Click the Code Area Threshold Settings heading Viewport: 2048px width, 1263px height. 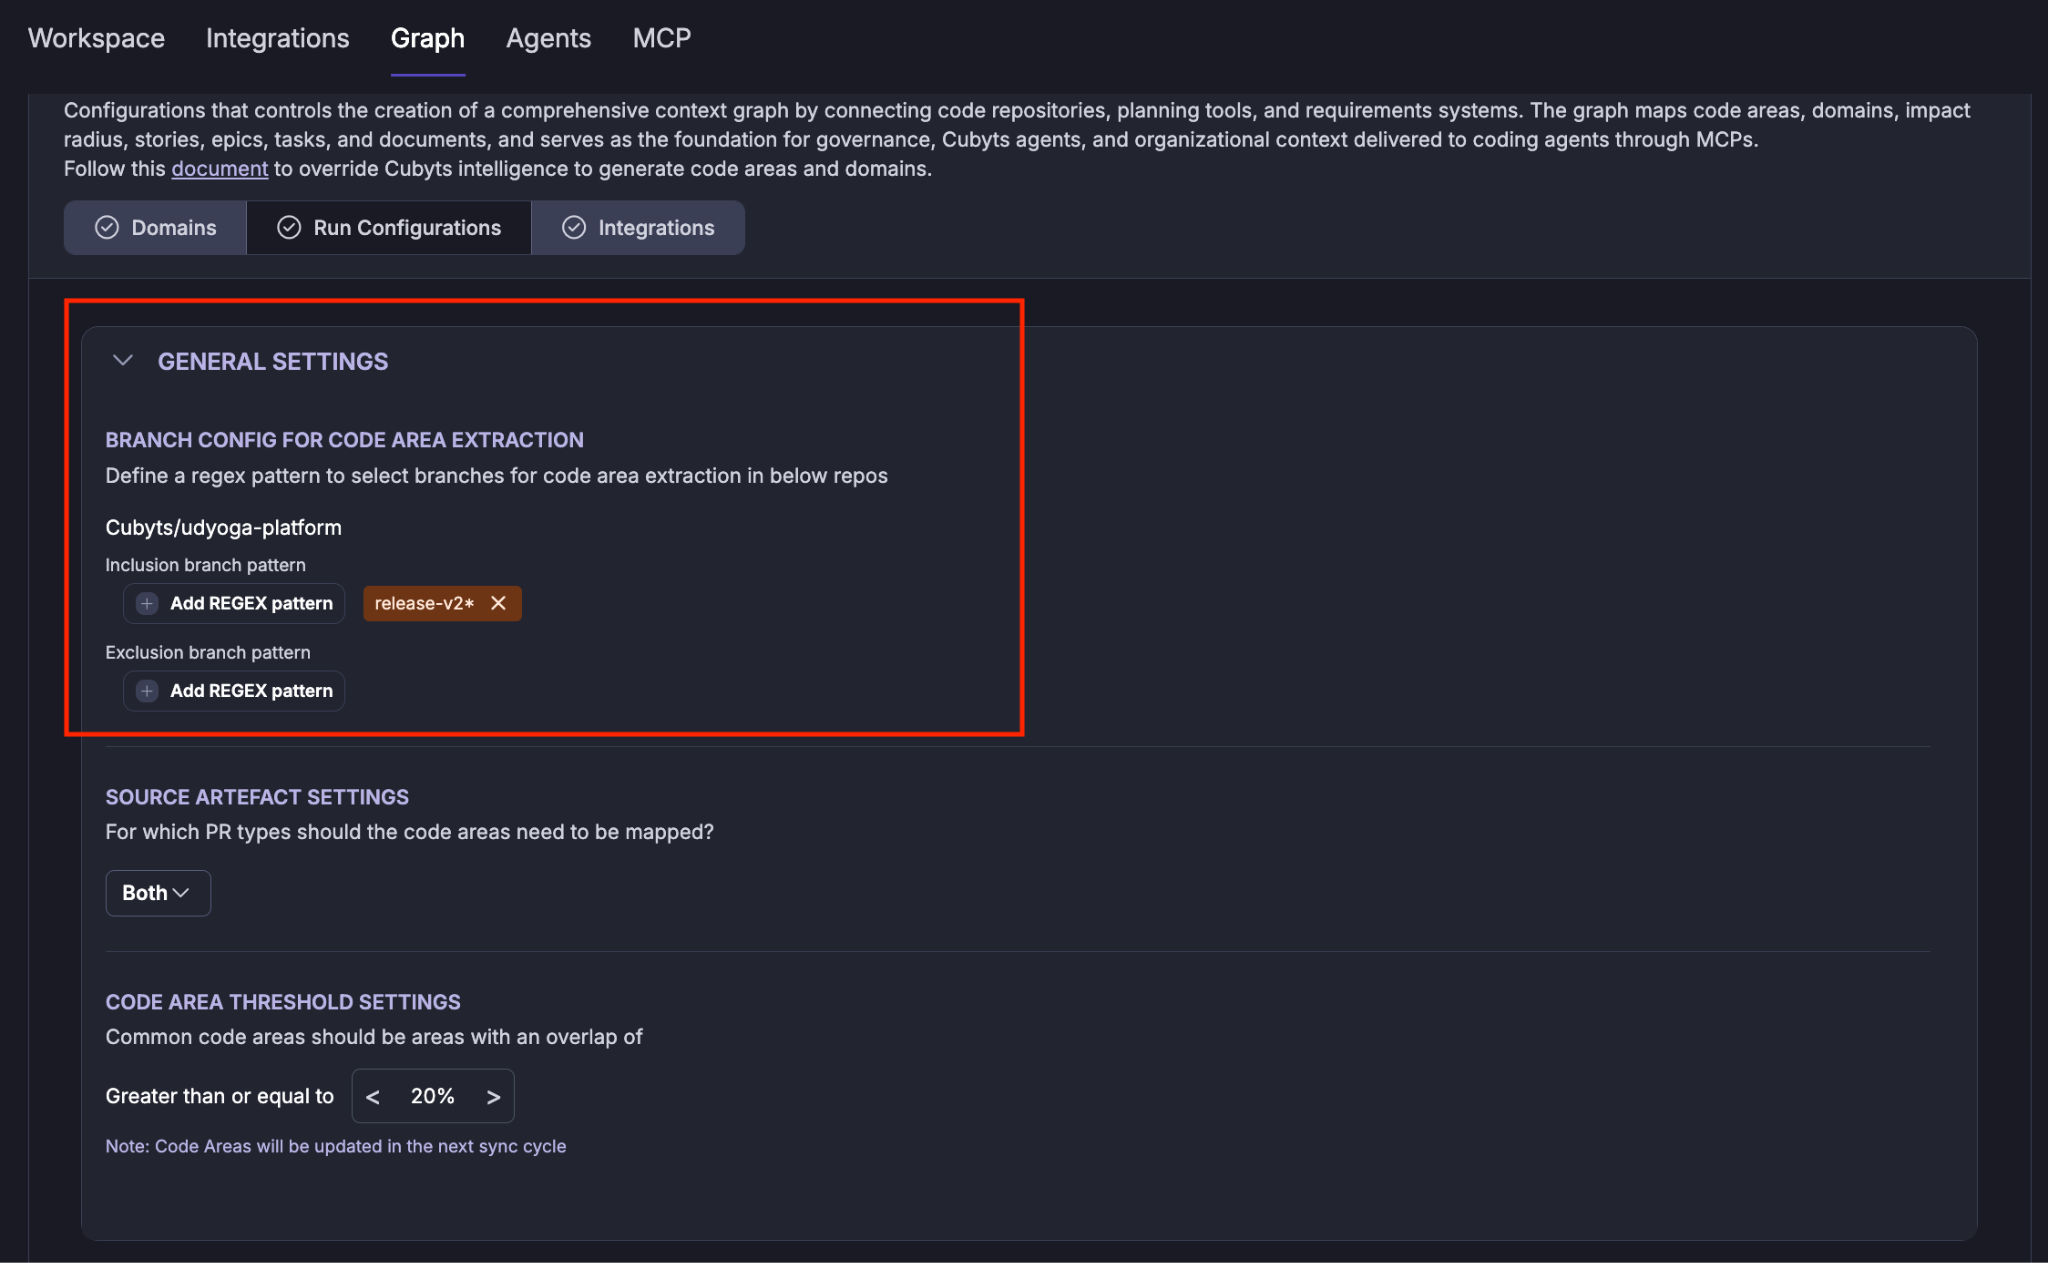point(283,1002)
